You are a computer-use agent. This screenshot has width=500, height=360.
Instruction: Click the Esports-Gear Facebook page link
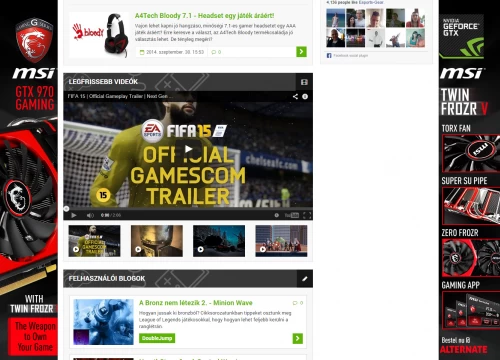coord(371,2)
